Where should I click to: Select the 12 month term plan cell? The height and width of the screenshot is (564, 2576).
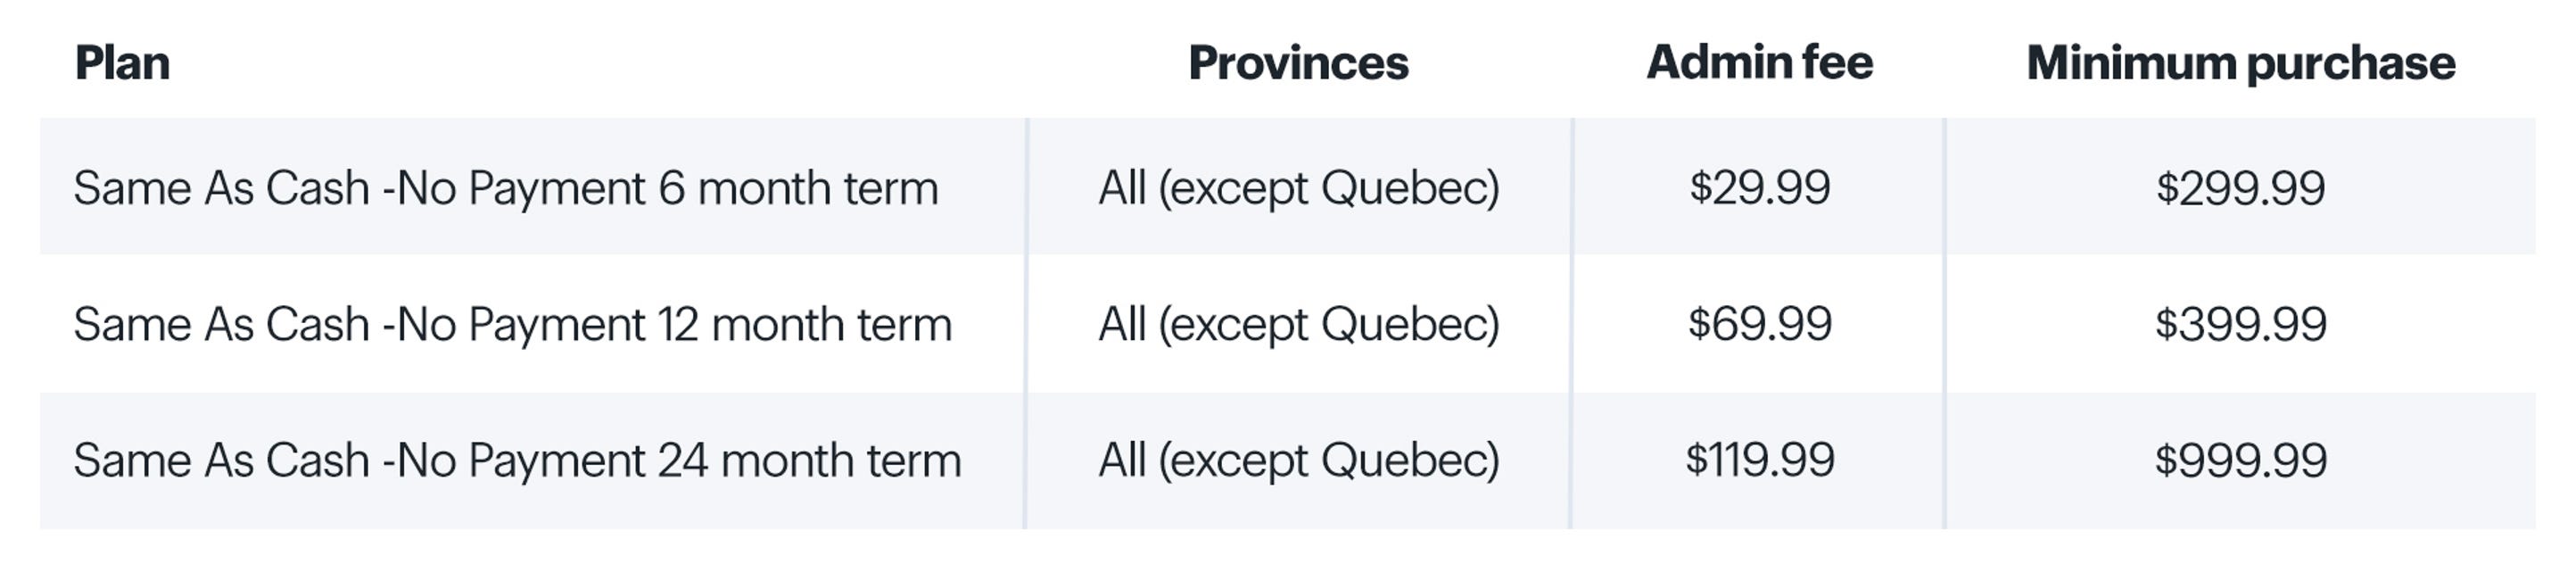pyautogui.click(x=512, y=324)
